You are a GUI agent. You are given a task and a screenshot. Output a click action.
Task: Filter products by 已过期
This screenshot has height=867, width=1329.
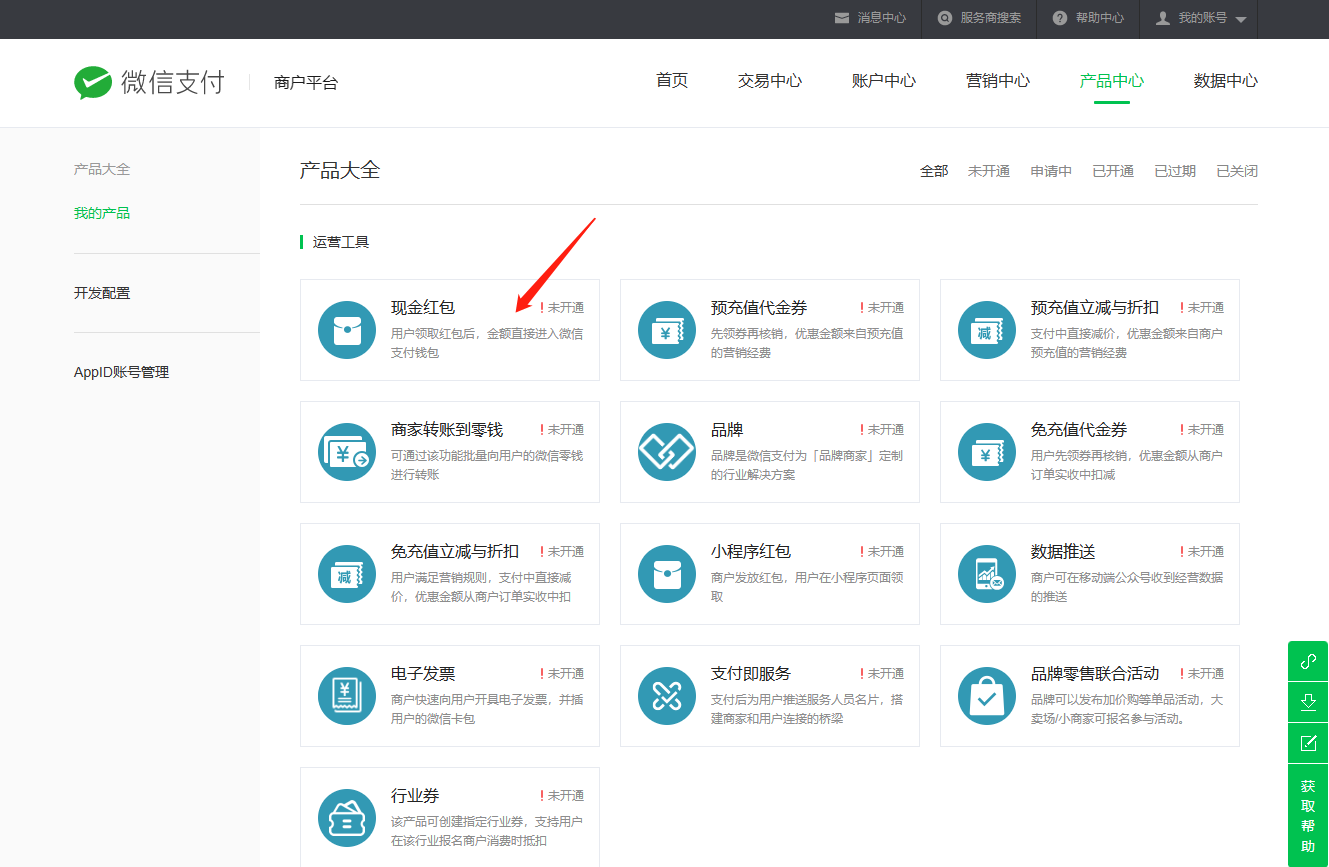[1175, 171]
